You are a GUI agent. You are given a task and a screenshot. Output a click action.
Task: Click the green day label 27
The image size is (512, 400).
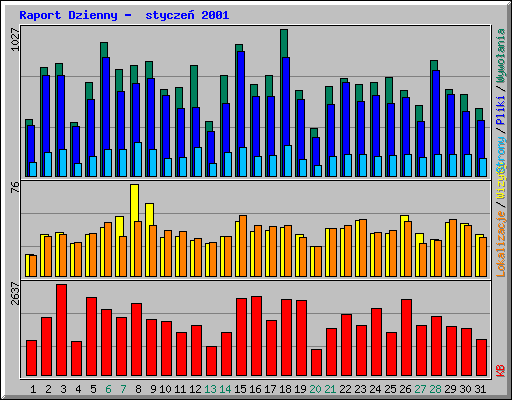pyautogui.click(x=420, y=389)
